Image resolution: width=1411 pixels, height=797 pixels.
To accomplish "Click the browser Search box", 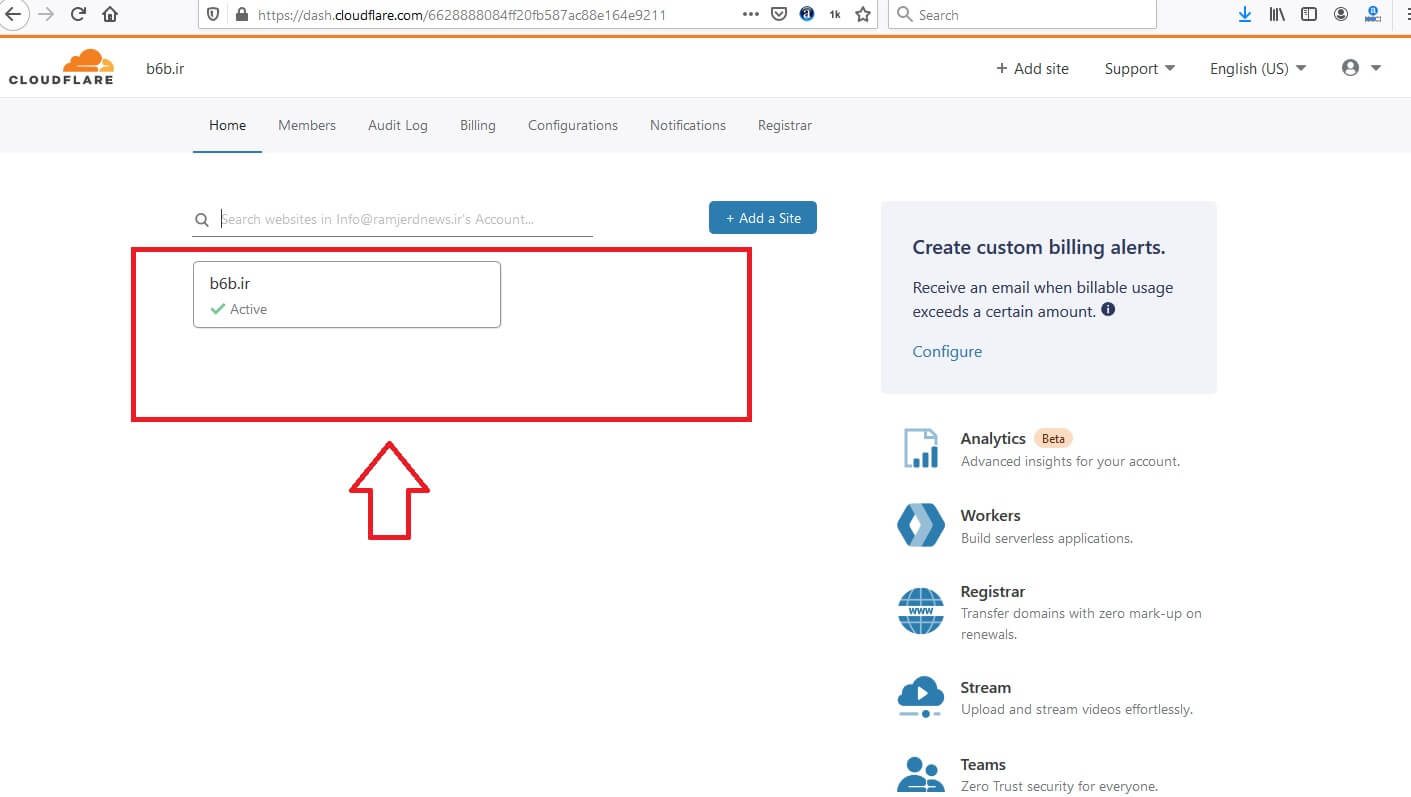I will point(1022,15).
